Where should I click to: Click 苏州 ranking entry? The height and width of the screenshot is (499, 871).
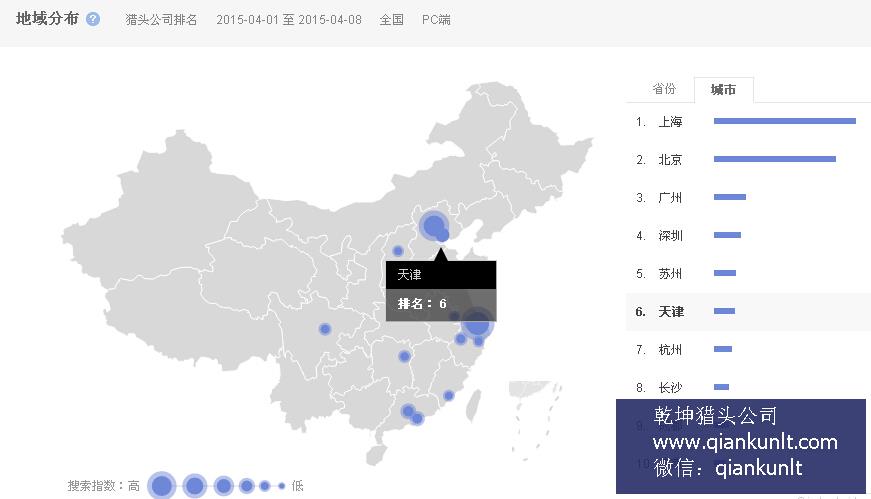point(670,274)
